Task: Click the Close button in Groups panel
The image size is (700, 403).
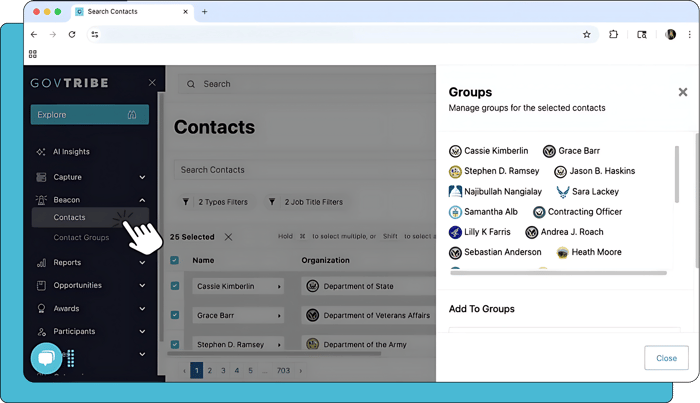Action: coord(666,357)
